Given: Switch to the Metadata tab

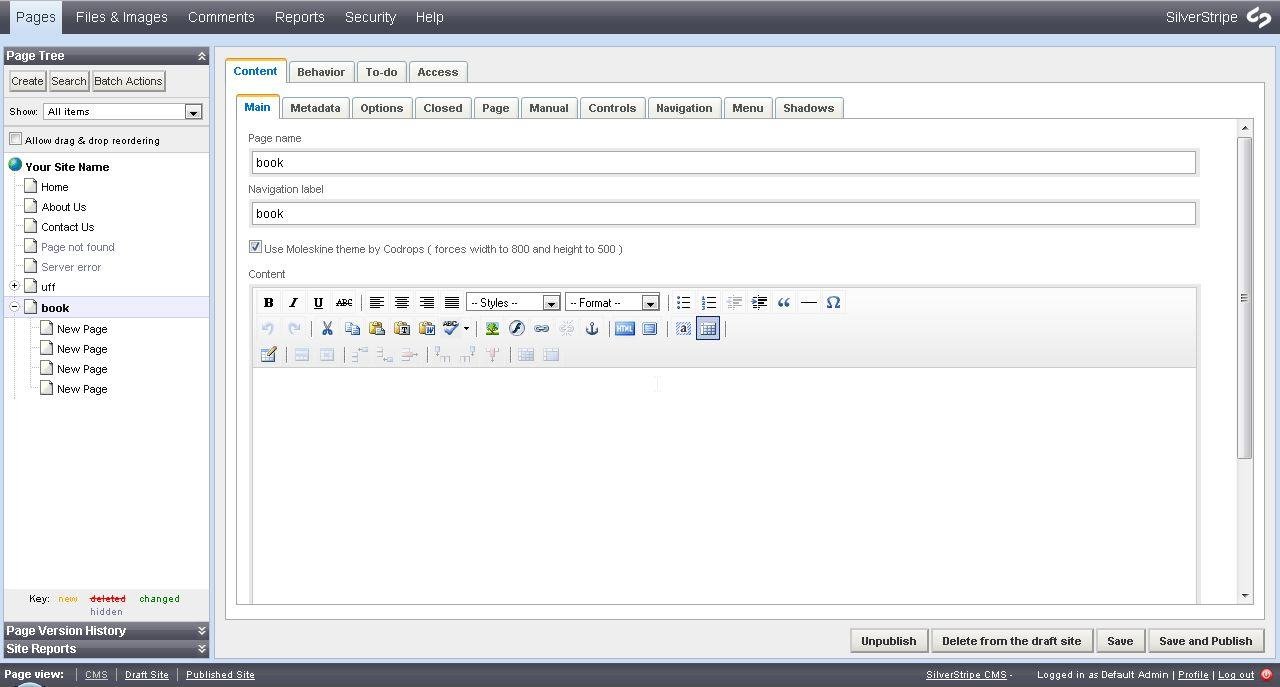Looking at the screenshot, I should 315,107.
